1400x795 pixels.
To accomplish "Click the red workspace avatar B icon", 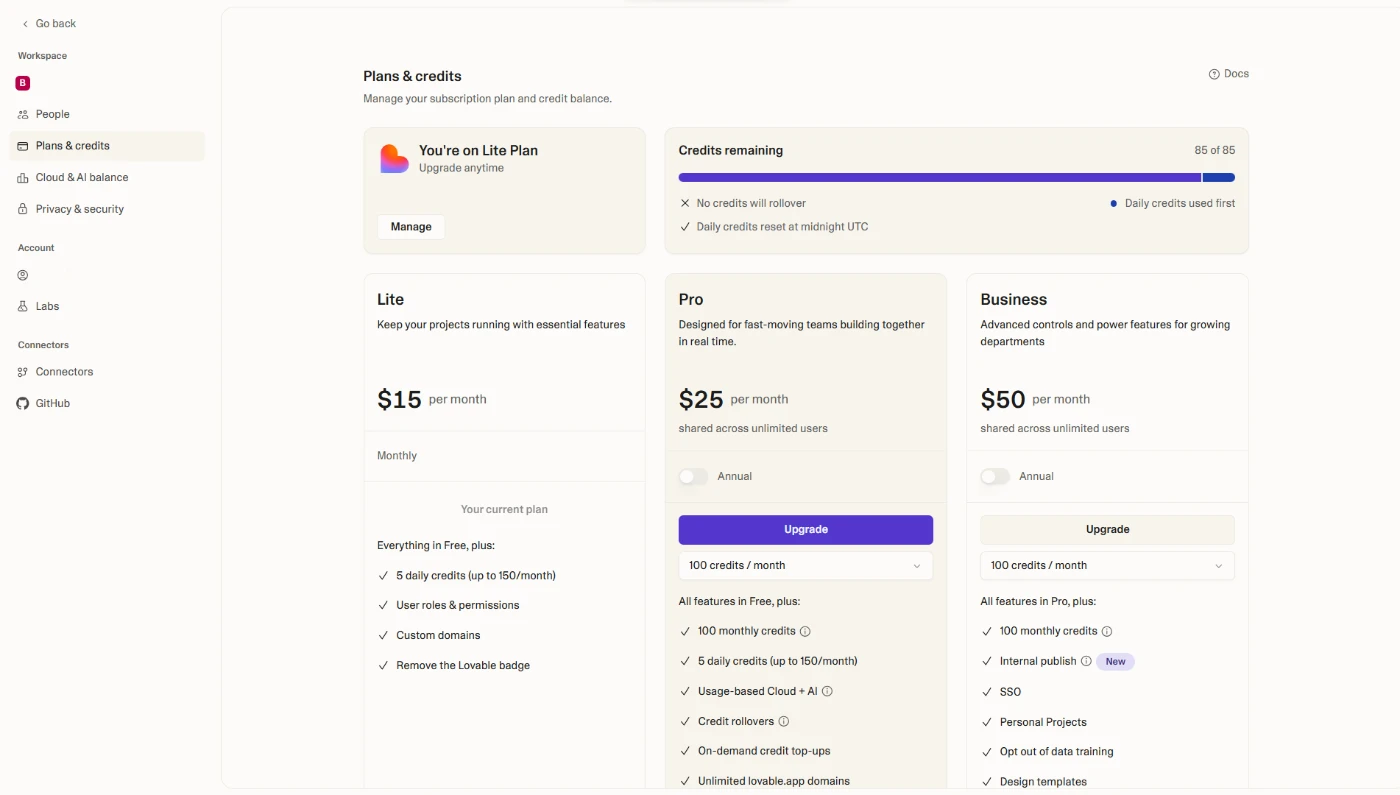I will coord(23,83).
